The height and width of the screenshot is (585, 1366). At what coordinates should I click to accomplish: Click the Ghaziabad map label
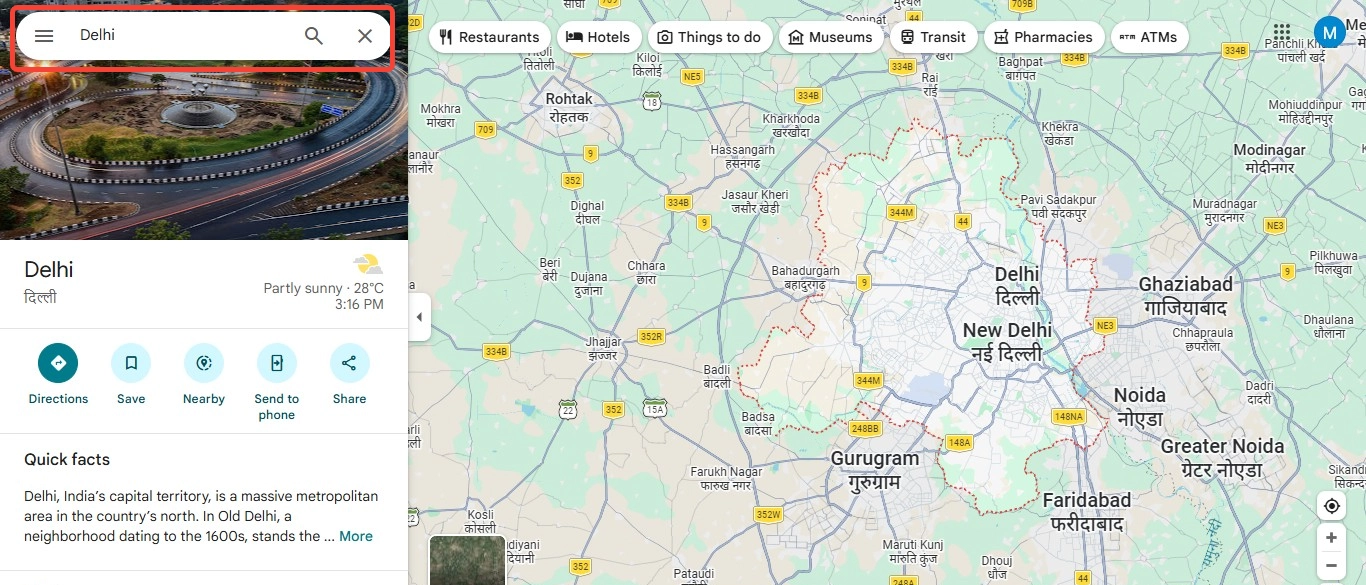click(x=1186, y=296)
